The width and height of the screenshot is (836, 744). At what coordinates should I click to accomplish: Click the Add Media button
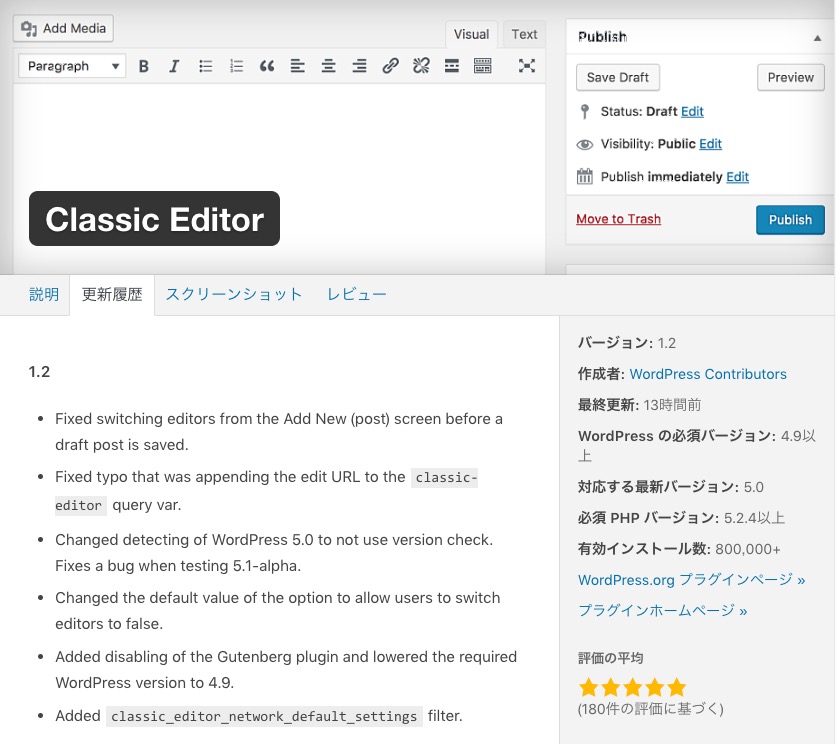[63, 28]
